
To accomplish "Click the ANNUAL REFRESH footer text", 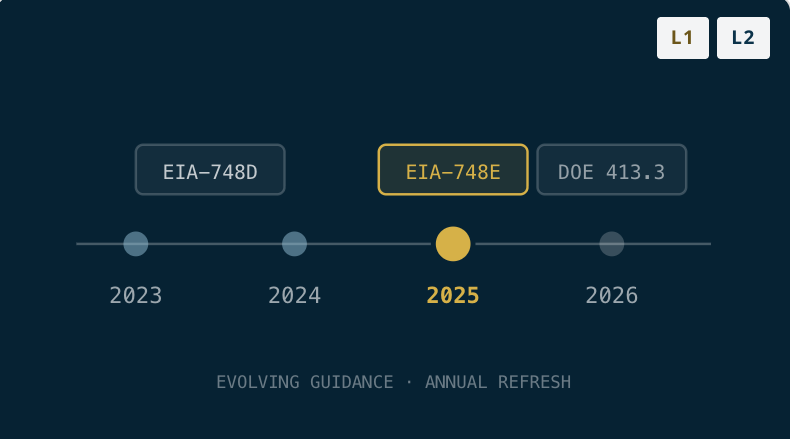I will [498, 382].
